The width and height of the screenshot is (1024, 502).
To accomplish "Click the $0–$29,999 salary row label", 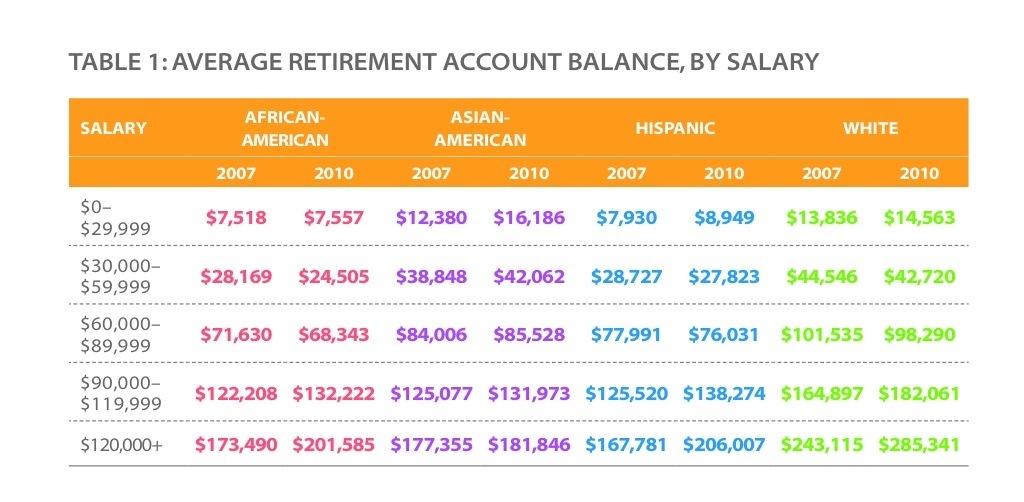I will 113,217.
